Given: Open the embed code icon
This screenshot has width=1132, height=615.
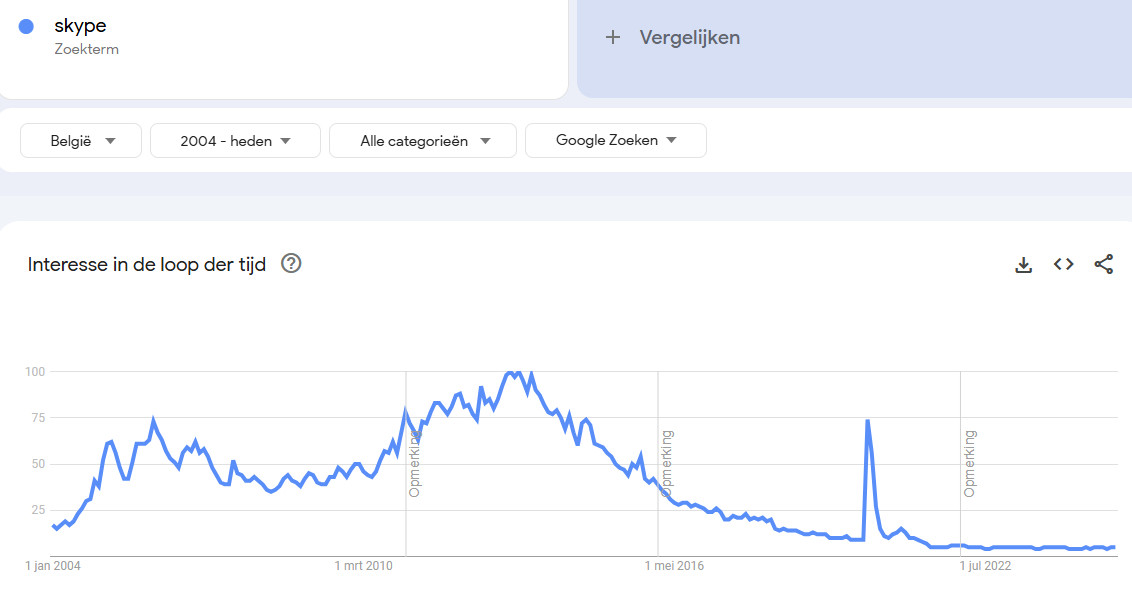Looking at the screenshot, I should tap(1063, 264).
